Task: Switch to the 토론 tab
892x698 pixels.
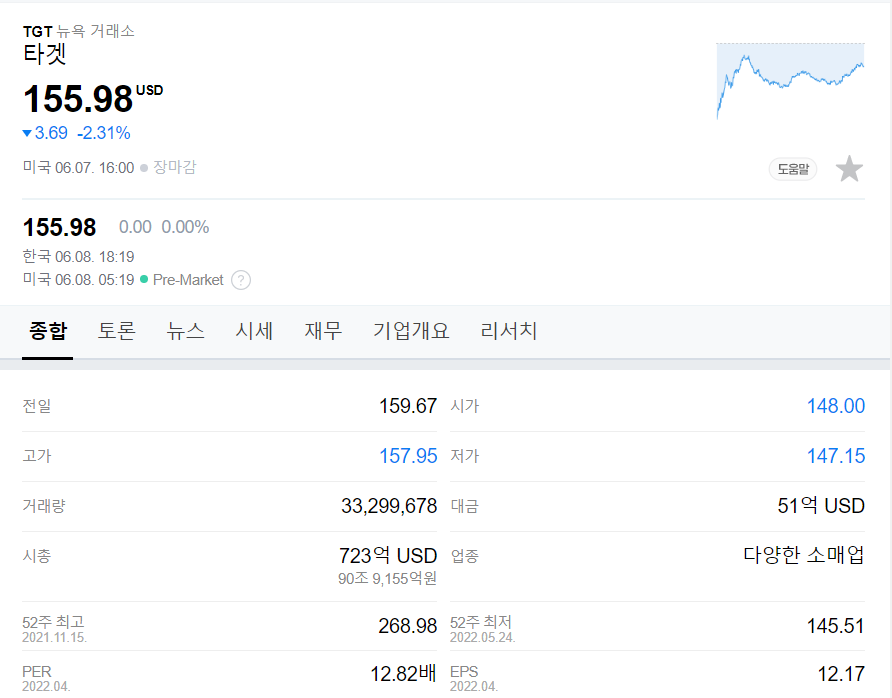Action: [117, 331]
